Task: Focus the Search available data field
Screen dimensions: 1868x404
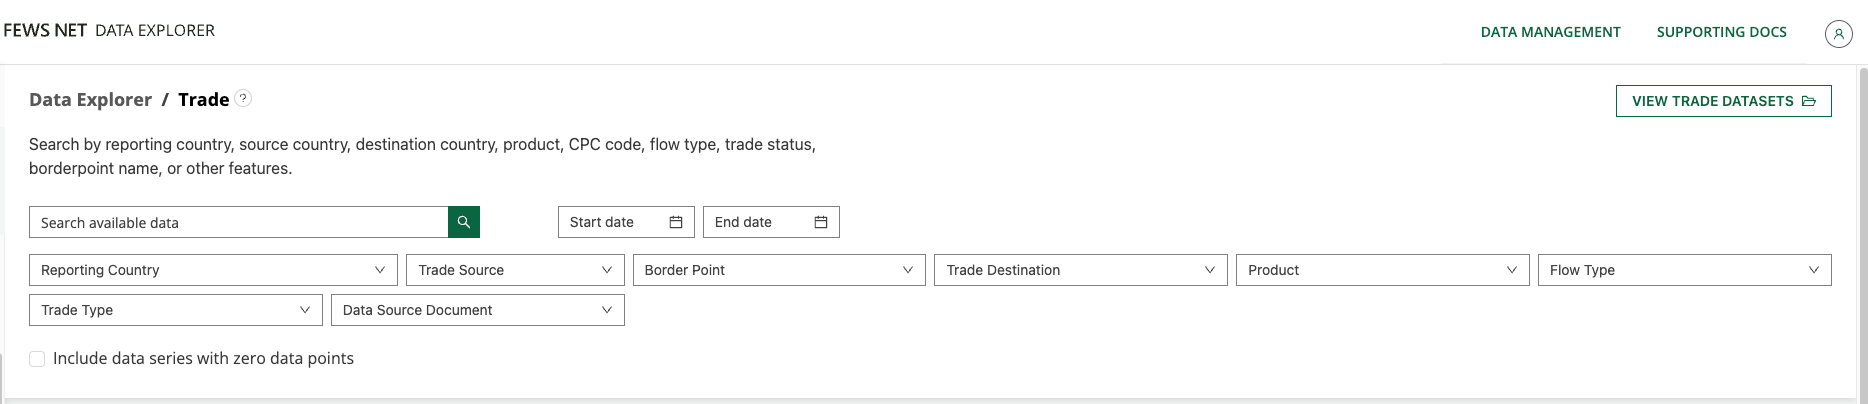Action: coord(239,222)
